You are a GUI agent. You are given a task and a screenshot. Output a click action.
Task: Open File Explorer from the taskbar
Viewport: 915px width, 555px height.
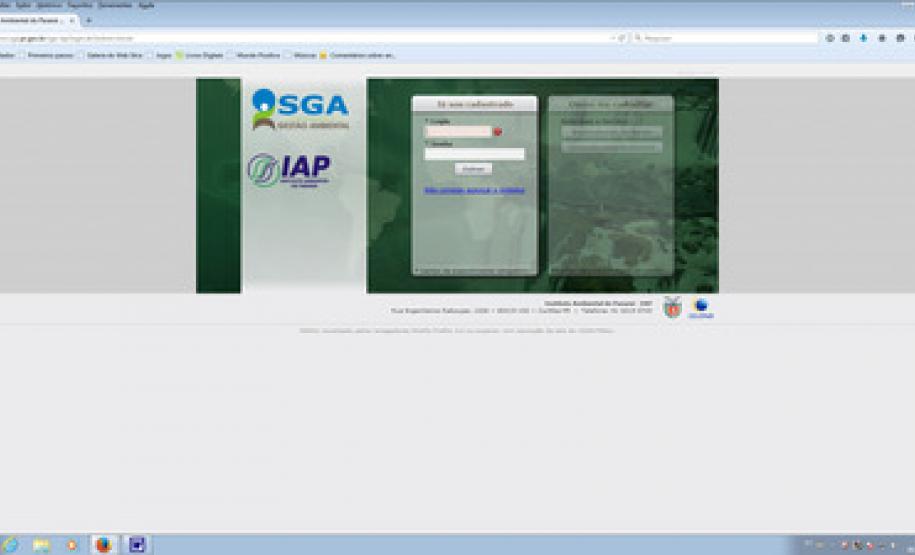click(41, 545)
